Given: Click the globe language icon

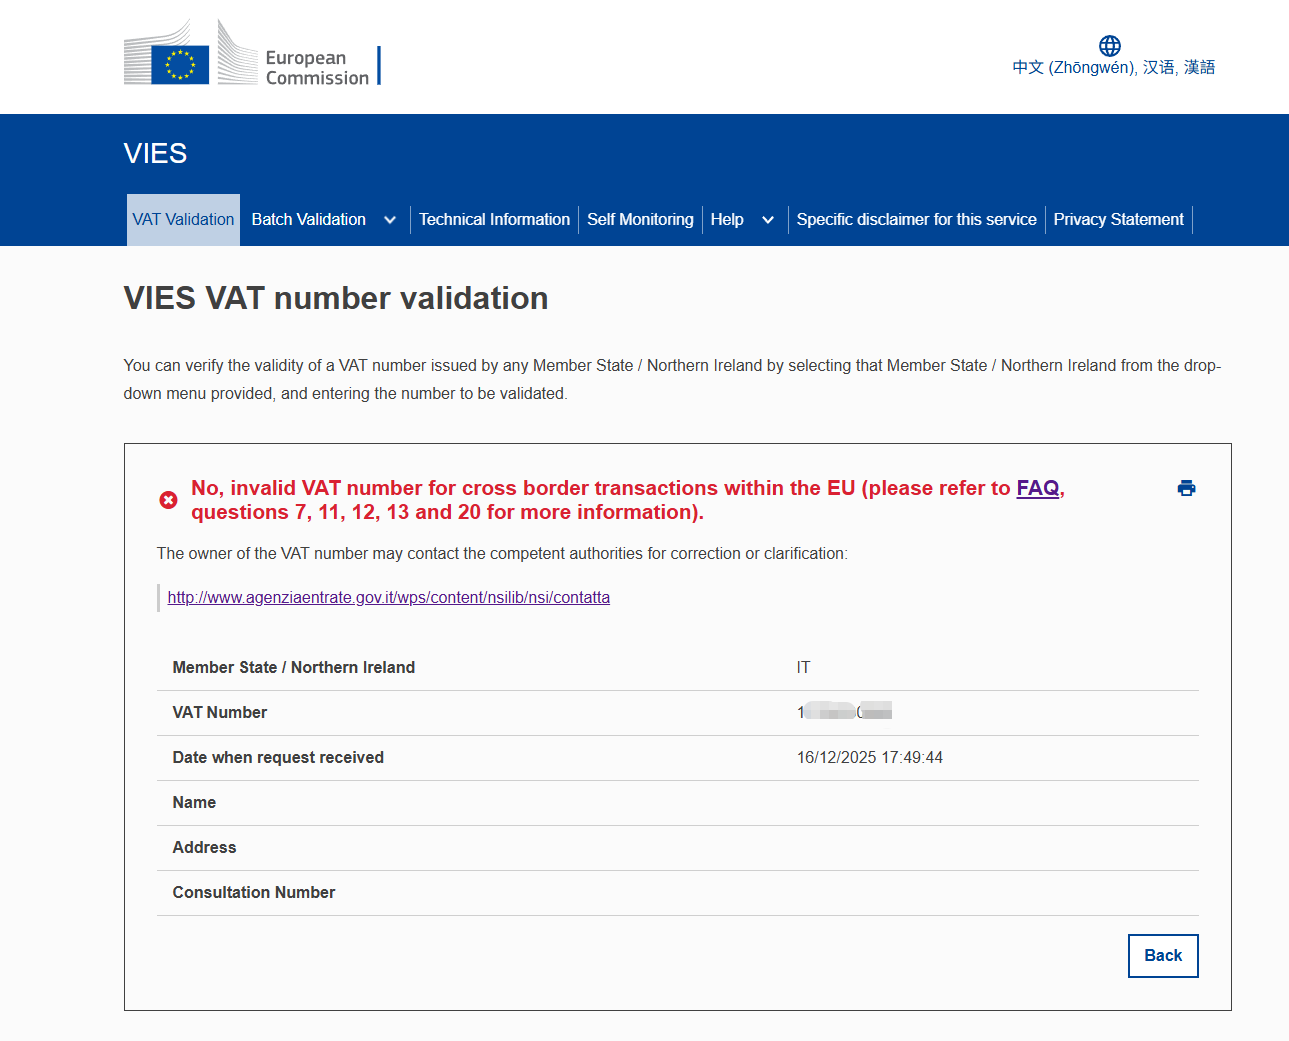Looking at the screenshot, I should coord(1109,46).
